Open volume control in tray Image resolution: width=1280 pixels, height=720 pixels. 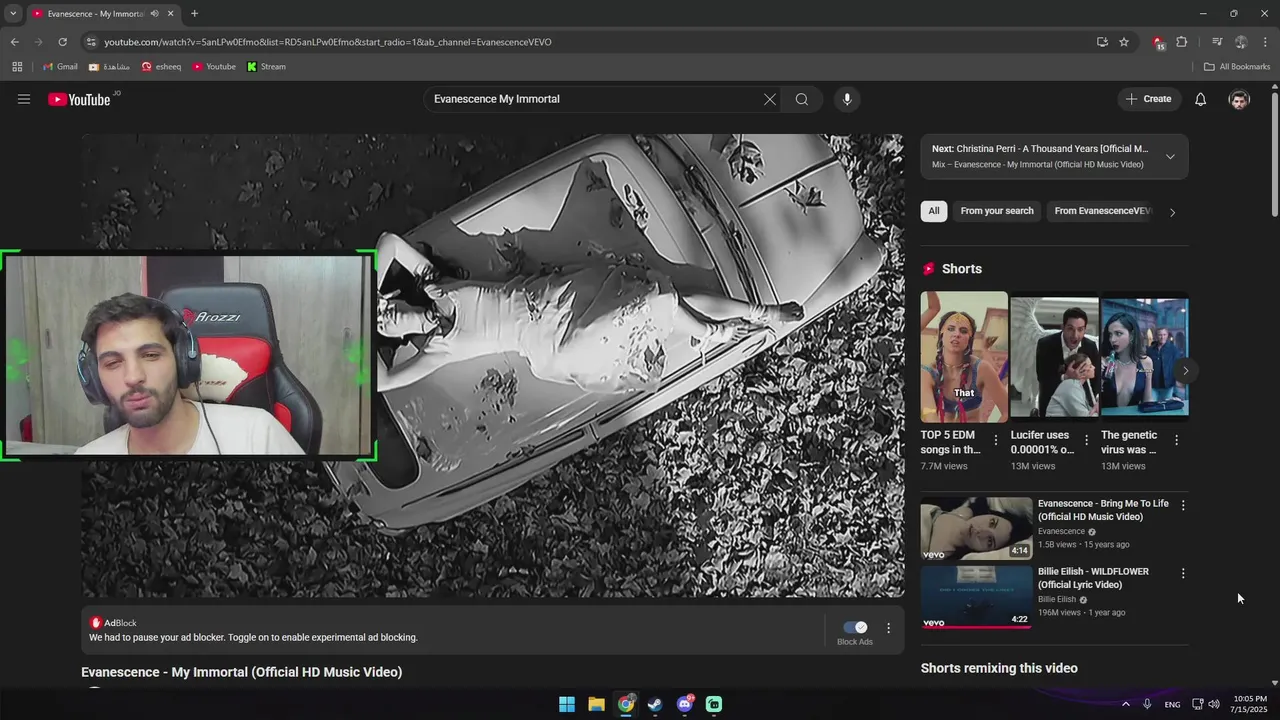point(1214,704)
